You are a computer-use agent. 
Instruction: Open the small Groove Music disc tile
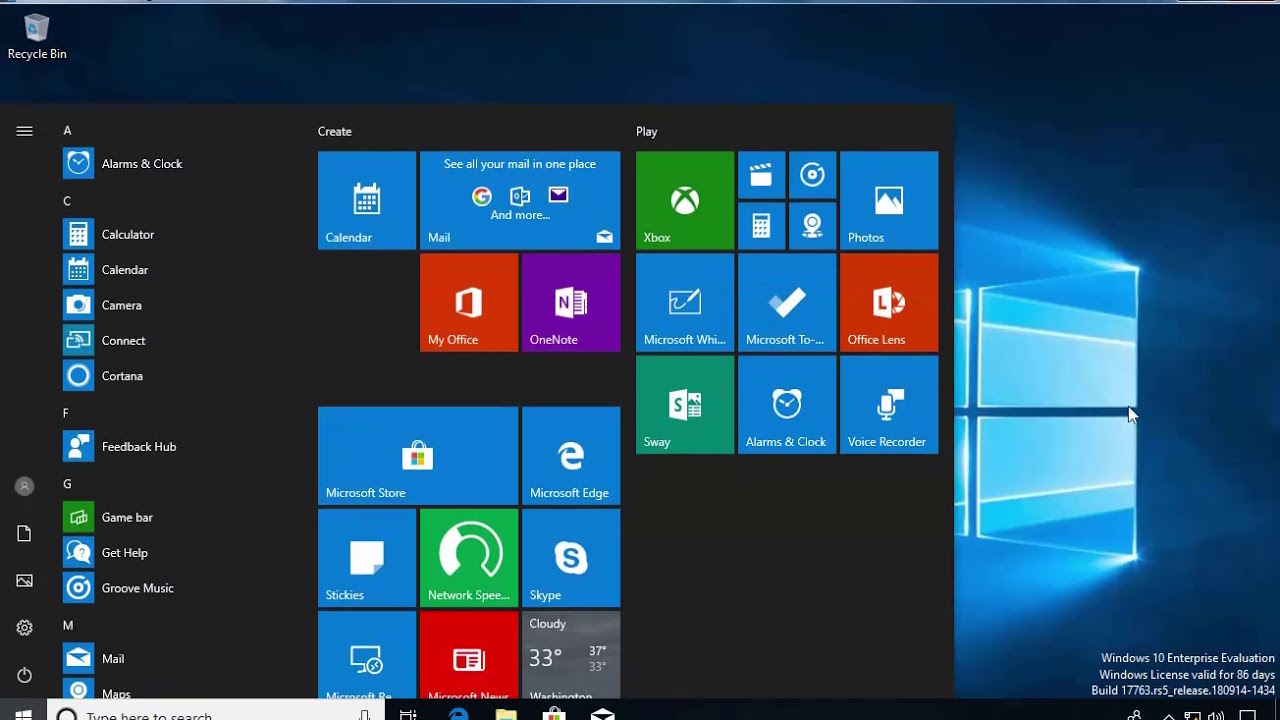pos(812,175)
